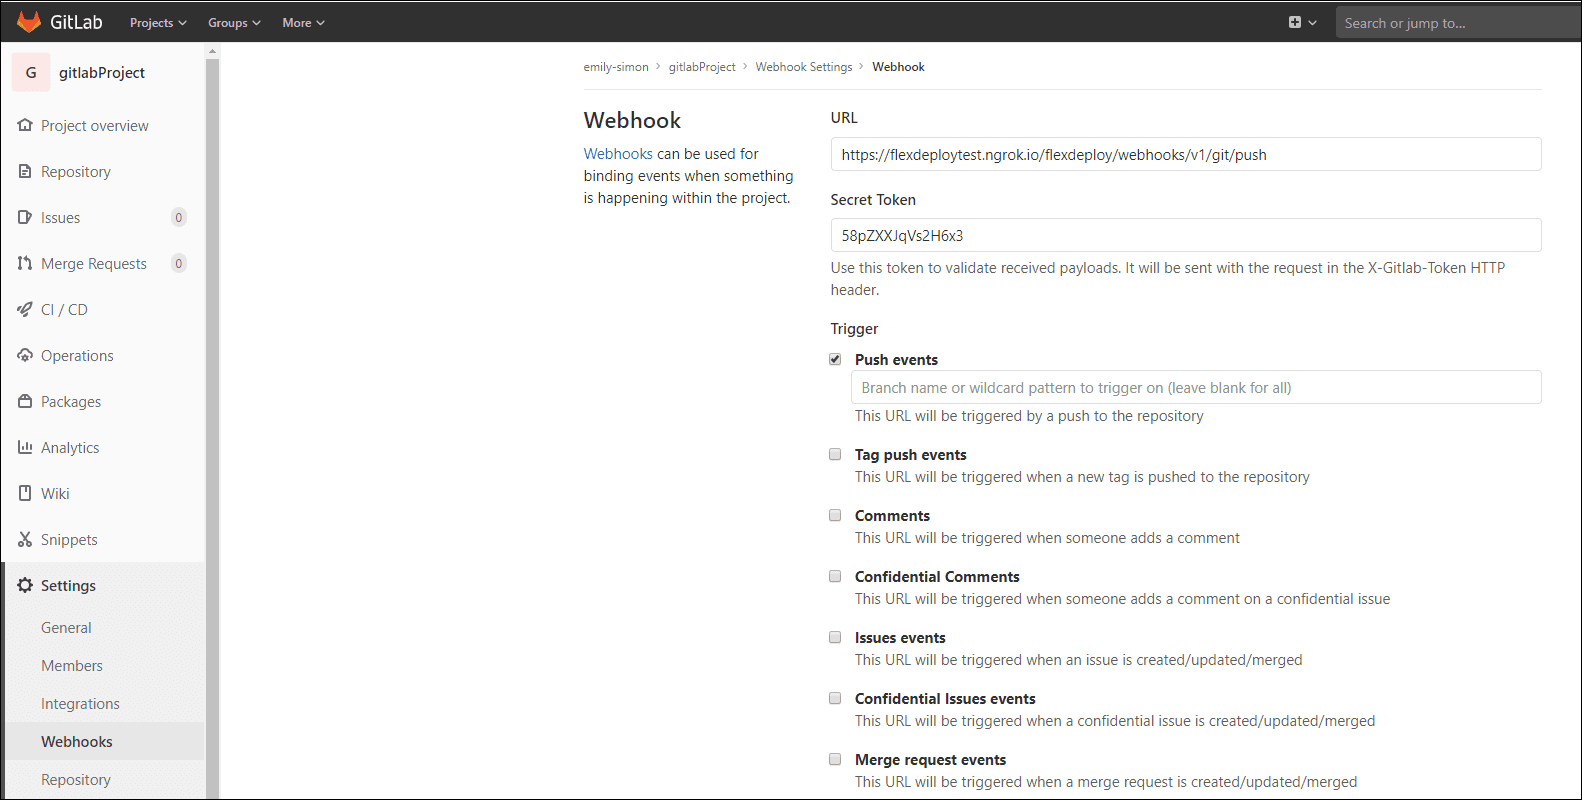Screen dimensions: 1582x800
Task: Open the Analytics section
Action: tap(70, 447)
